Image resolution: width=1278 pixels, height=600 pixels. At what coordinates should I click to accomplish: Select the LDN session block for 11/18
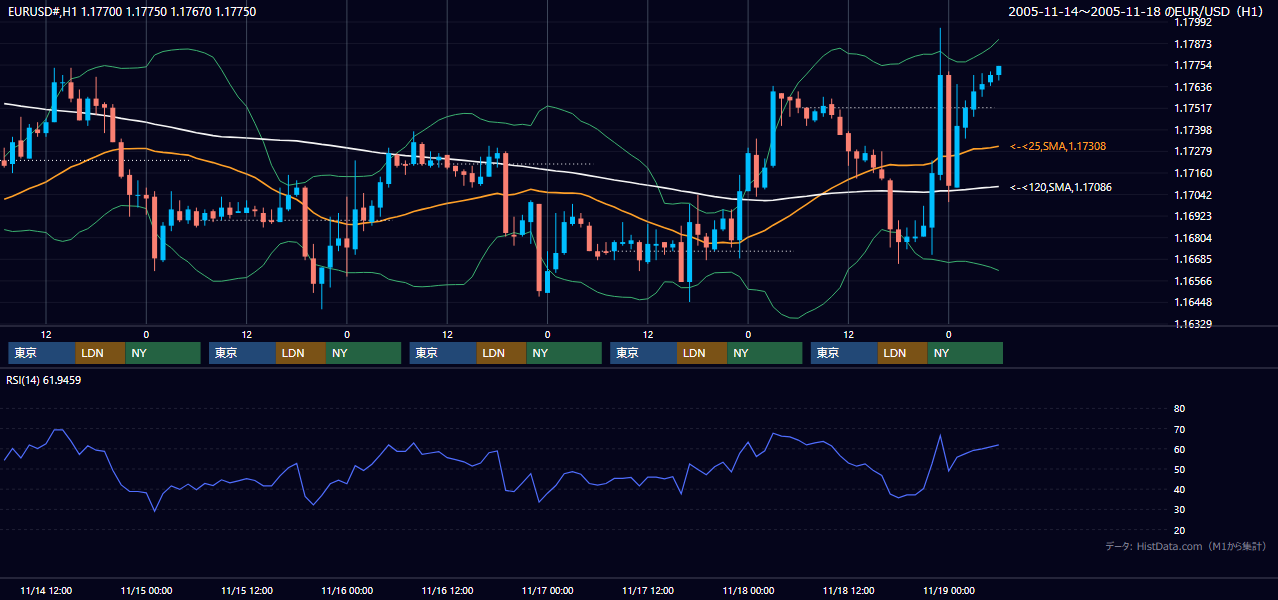pos(903,353)
